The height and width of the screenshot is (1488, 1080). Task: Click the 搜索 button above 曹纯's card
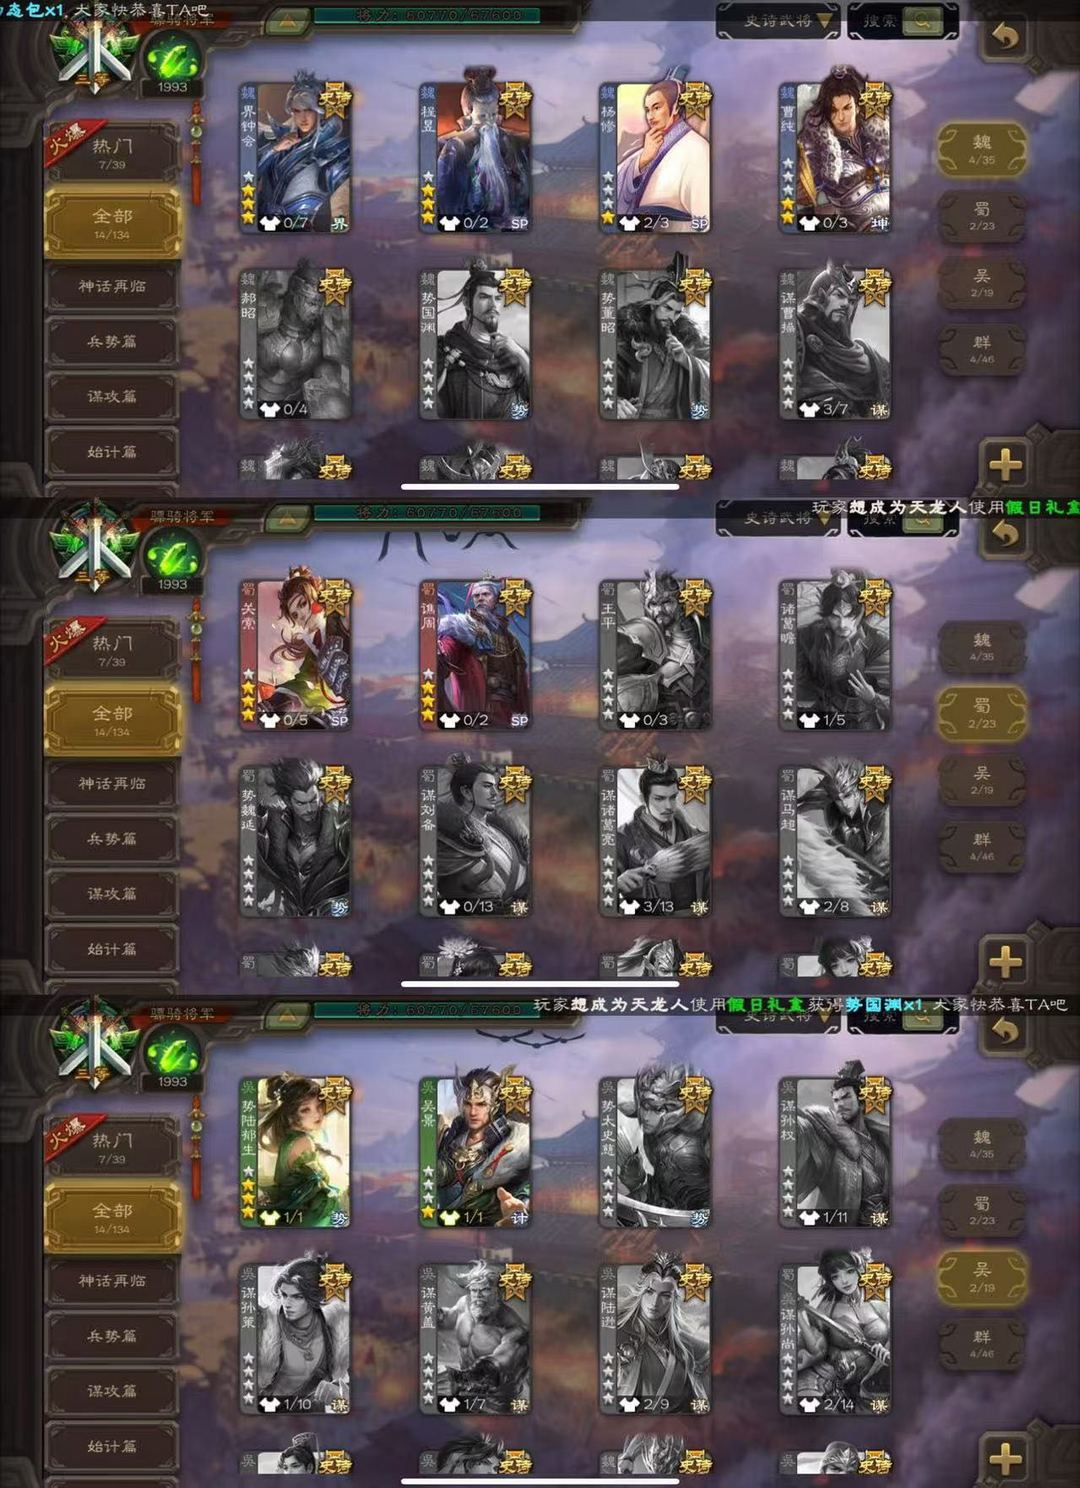pyautogui.click(x=902, y=20)
